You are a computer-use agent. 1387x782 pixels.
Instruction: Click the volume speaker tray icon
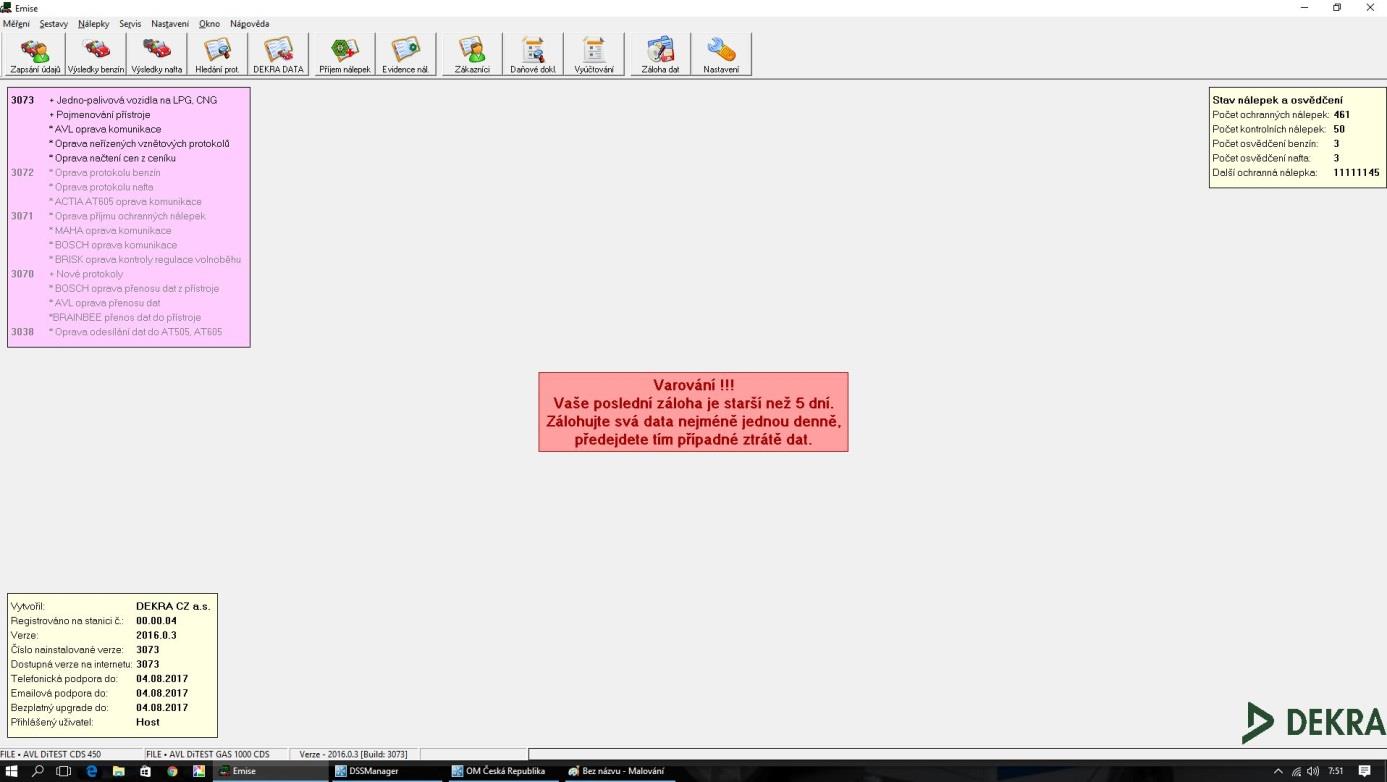pyautogui.click(x=1312, y=771)
